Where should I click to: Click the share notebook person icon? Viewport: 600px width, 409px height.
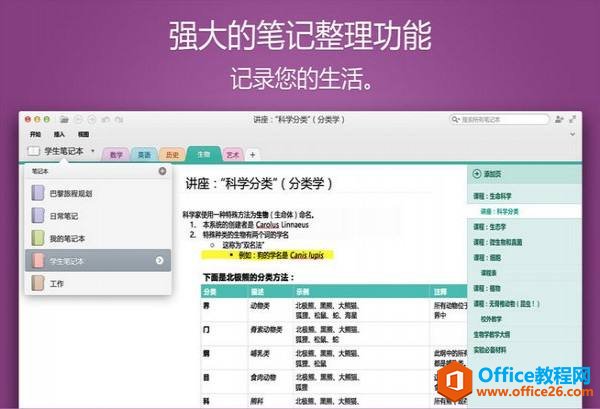click(x=559, y=119)
